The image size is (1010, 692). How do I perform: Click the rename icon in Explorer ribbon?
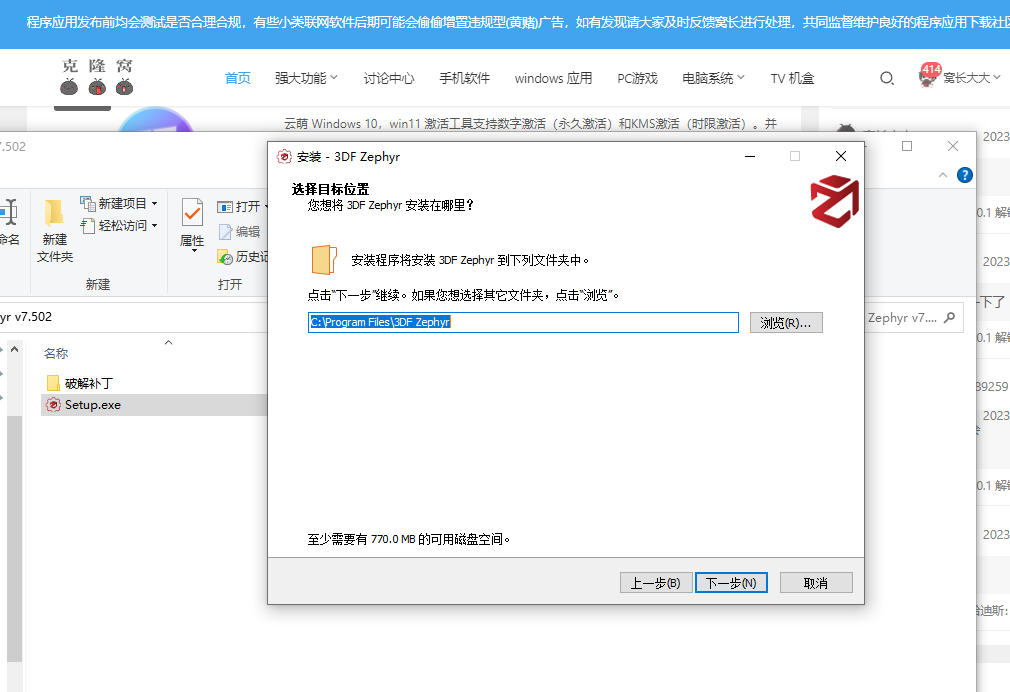click(x=9, y=212)
